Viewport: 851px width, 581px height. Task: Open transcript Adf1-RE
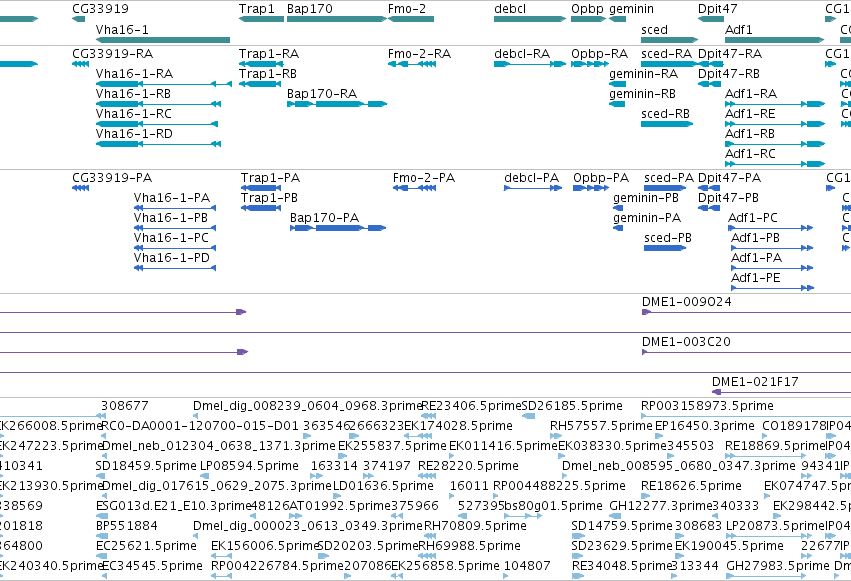coord(750,114)
